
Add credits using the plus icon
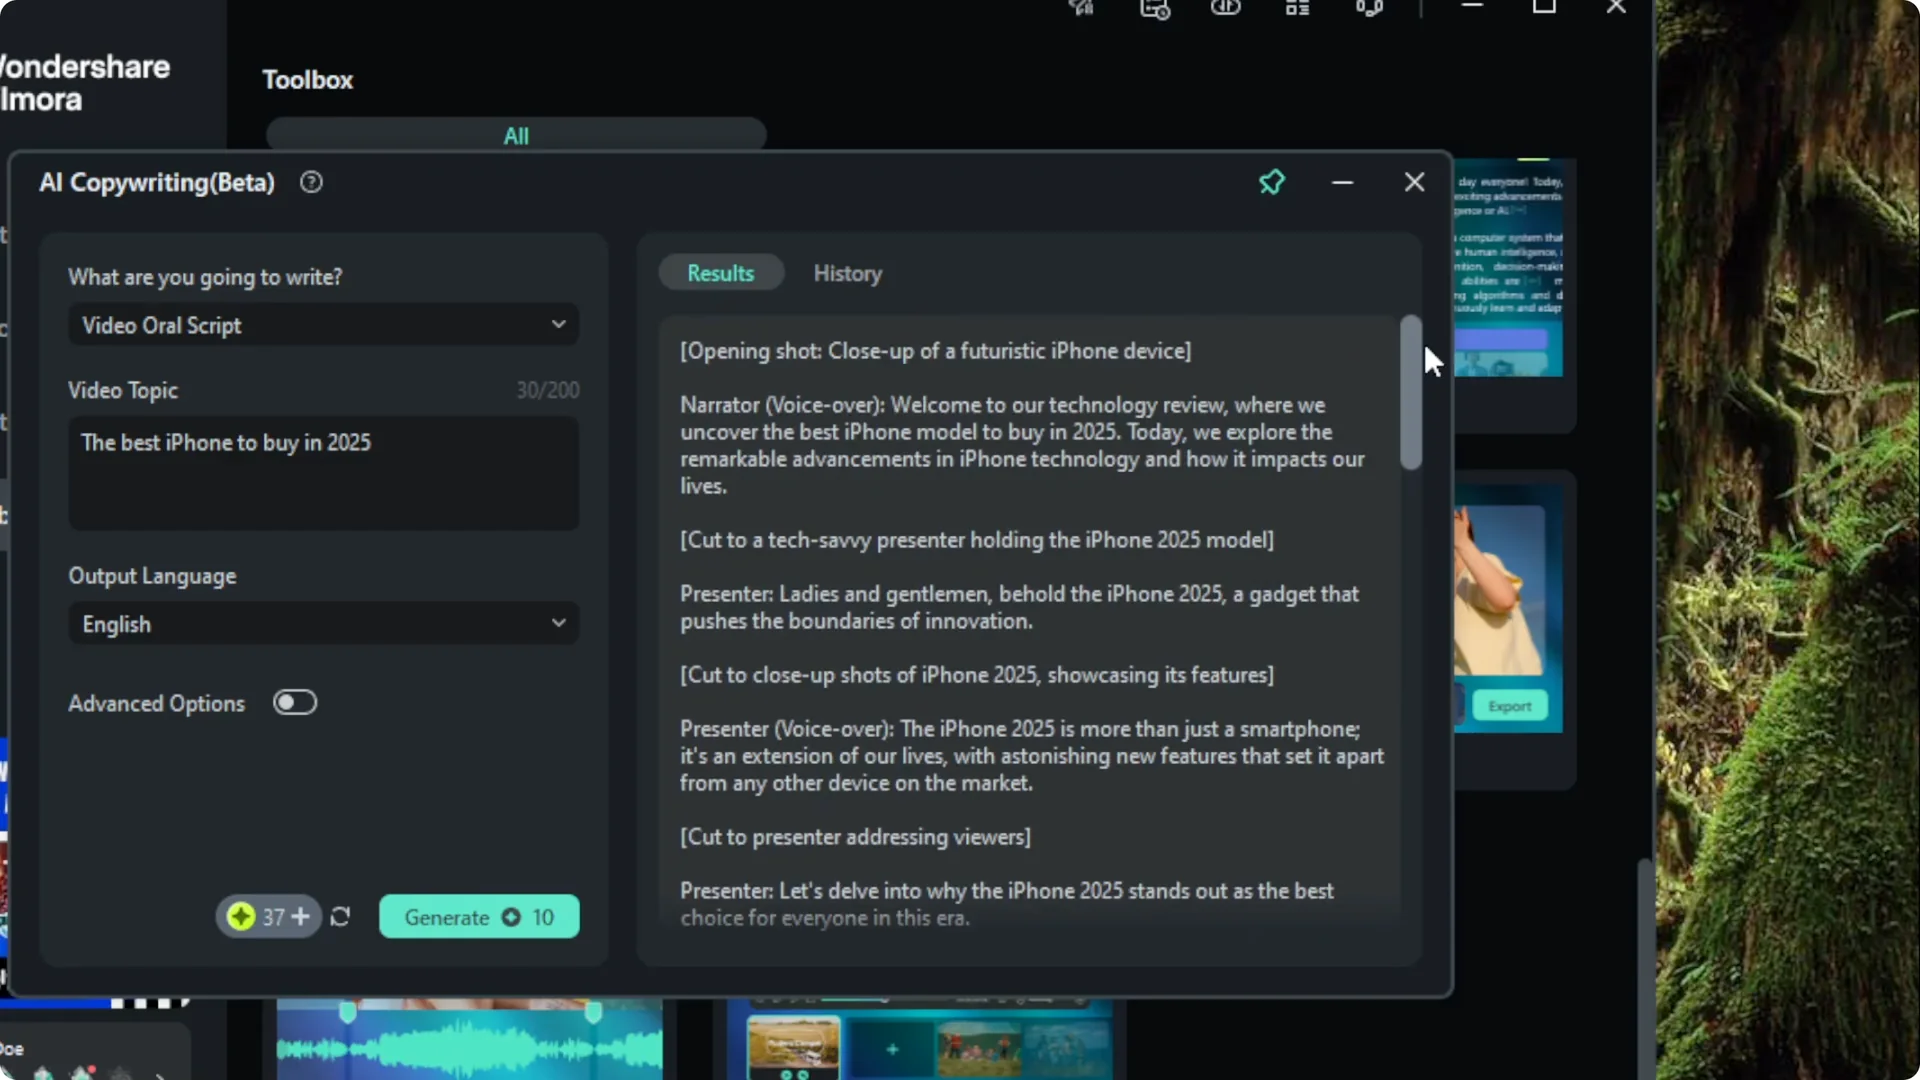[300, 916]
